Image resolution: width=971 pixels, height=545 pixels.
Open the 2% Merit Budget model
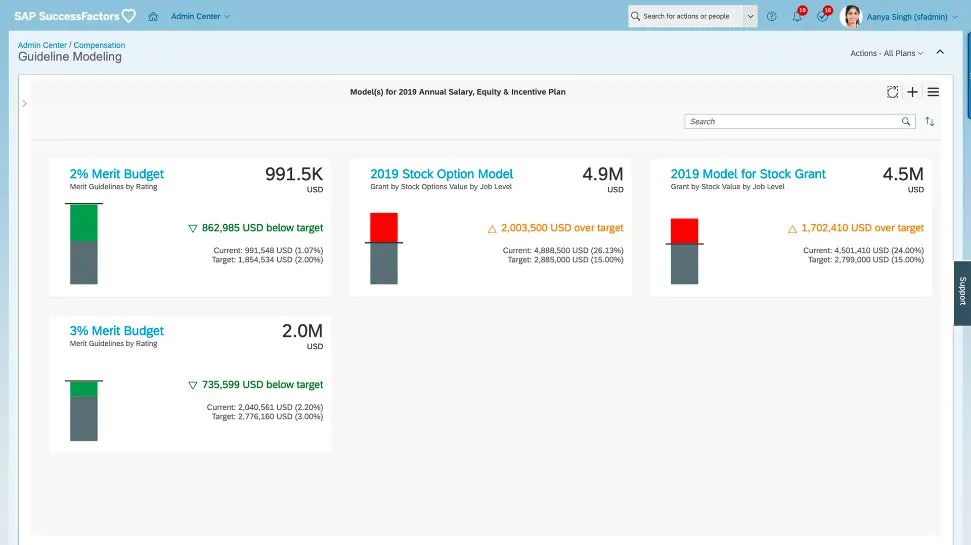[x=116, y=174]
